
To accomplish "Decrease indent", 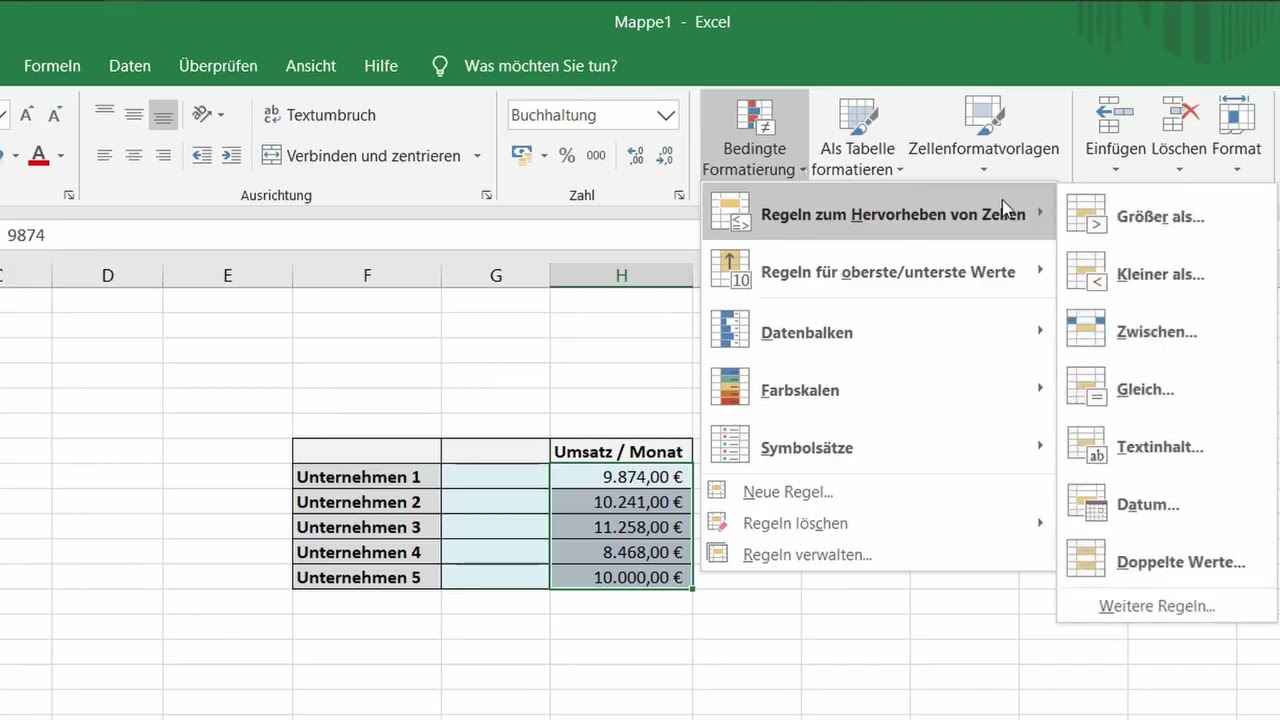I will tap(202, 156).
